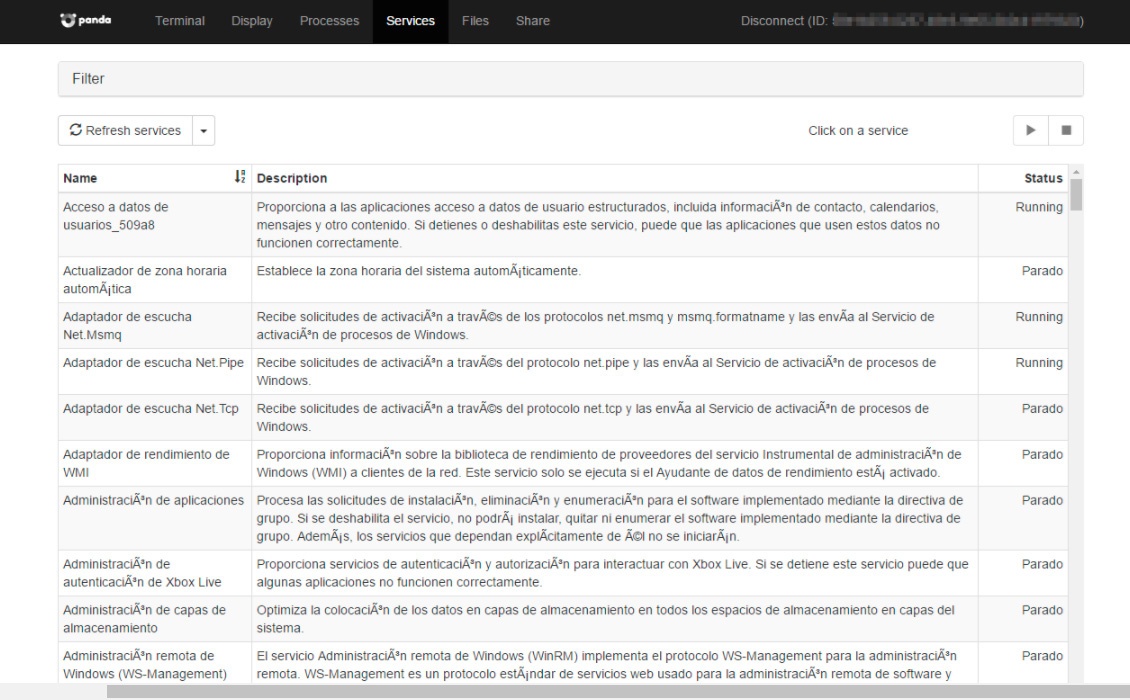The image size is (1130, 700).
Task: Select Administración remota de Windows (WS-Management)
Action: coord(144,665)
